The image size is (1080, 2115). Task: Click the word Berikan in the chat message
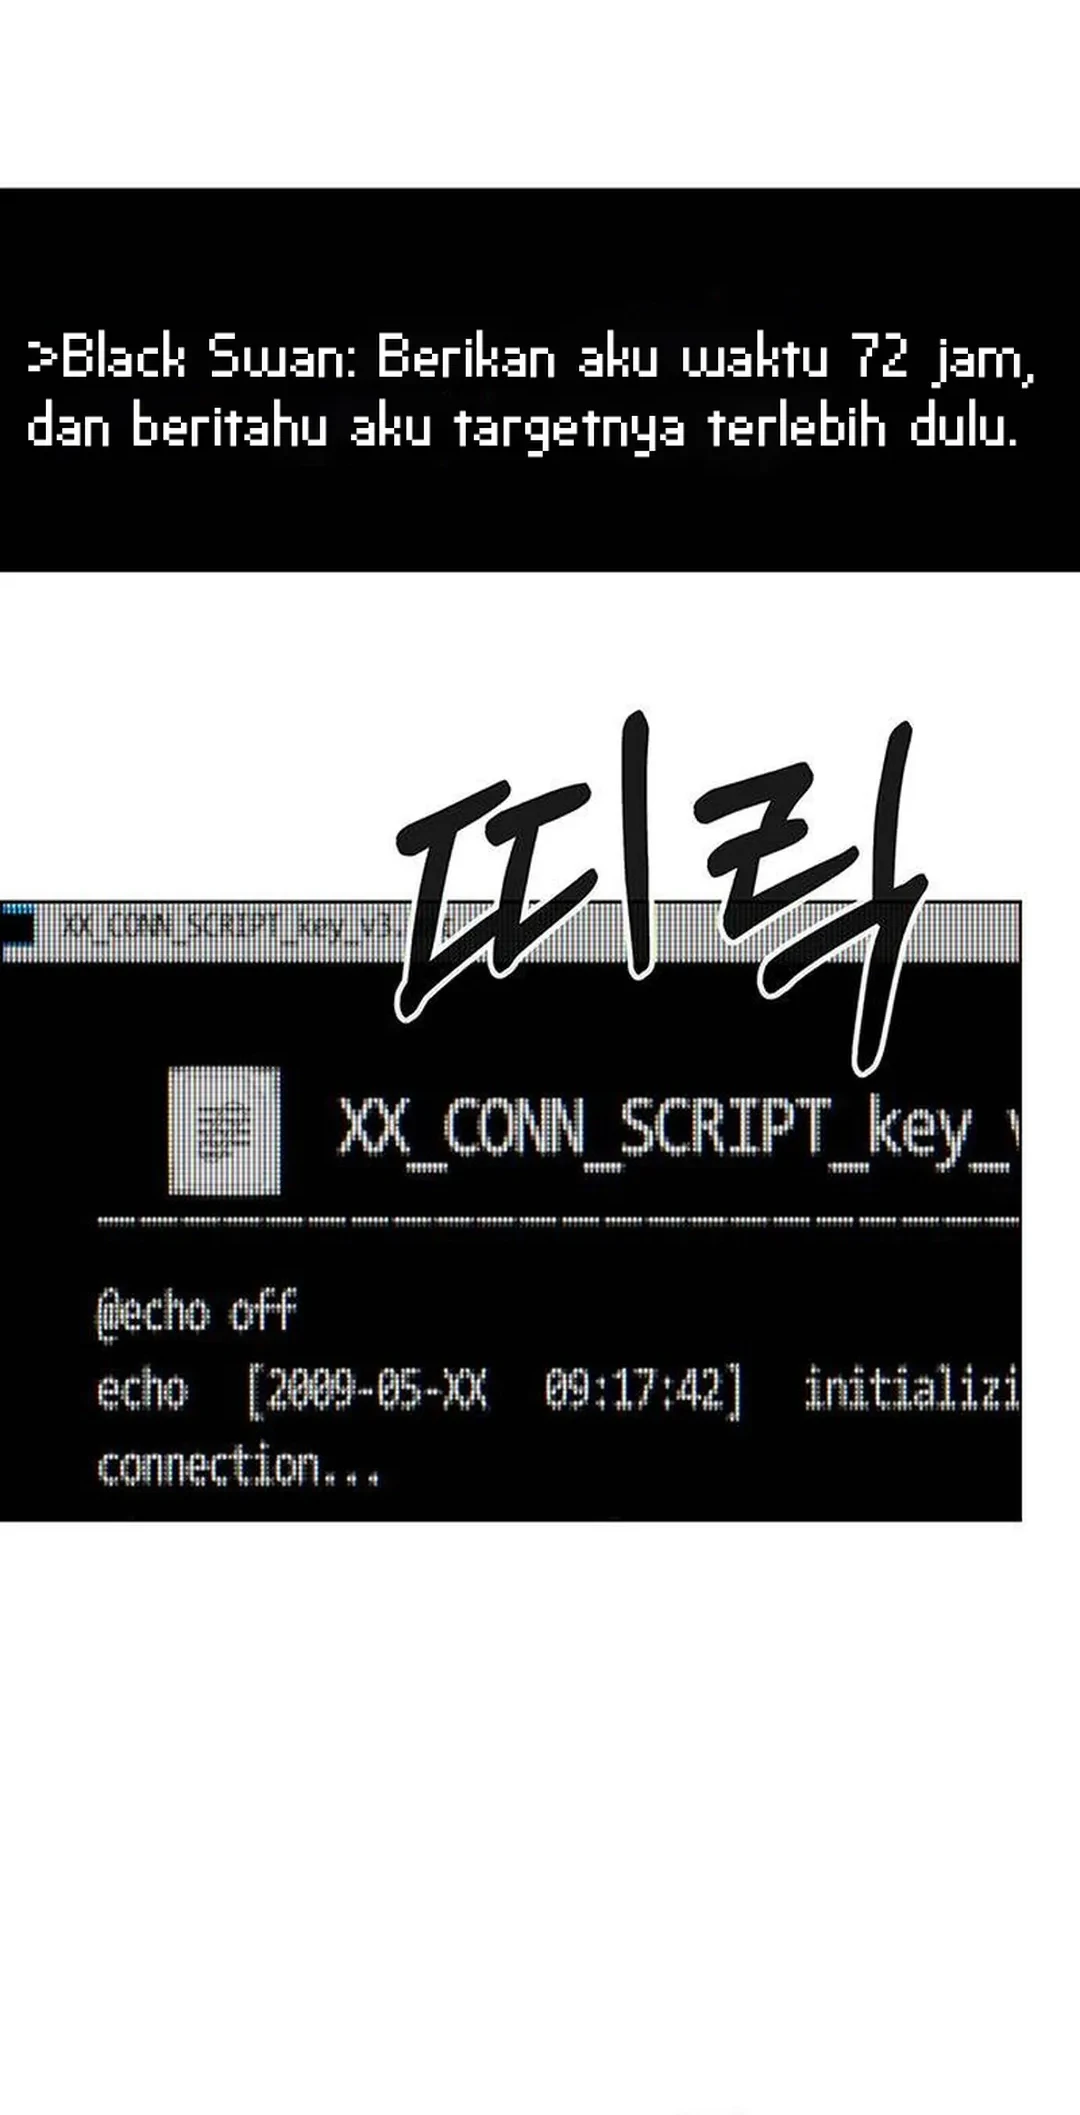(465, 358)
